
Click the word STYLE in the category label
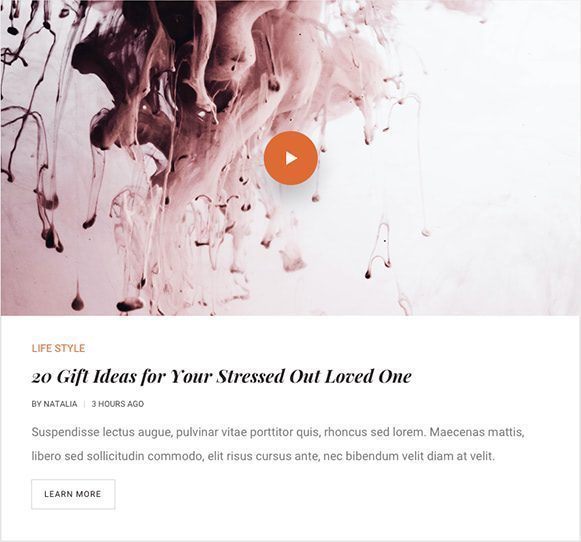click(x=70, y=348)
